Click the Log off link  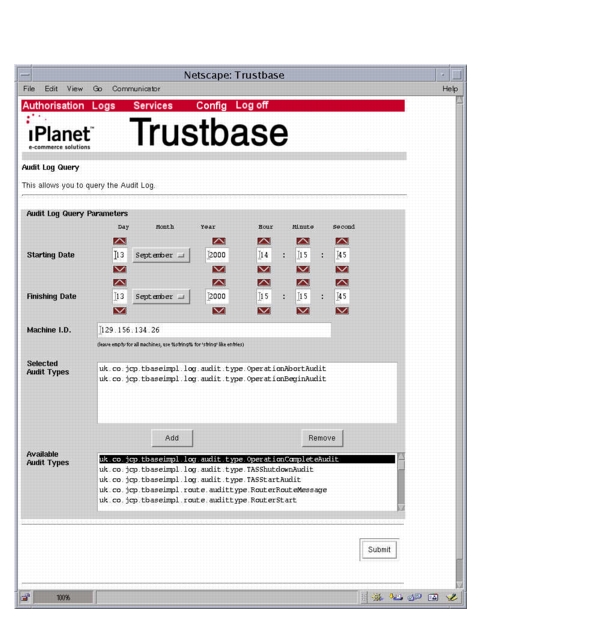(x=252, y=106)
